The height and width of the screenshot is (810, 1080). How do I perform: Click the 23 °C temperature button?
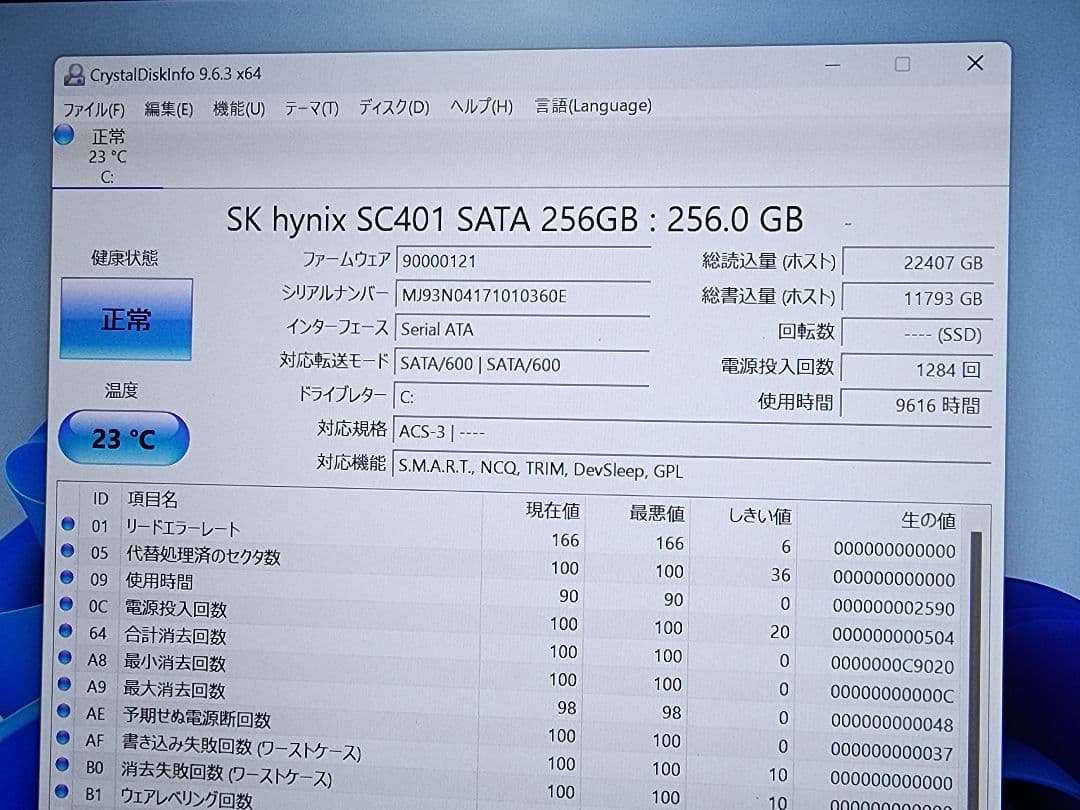click(x=124, y=438)
